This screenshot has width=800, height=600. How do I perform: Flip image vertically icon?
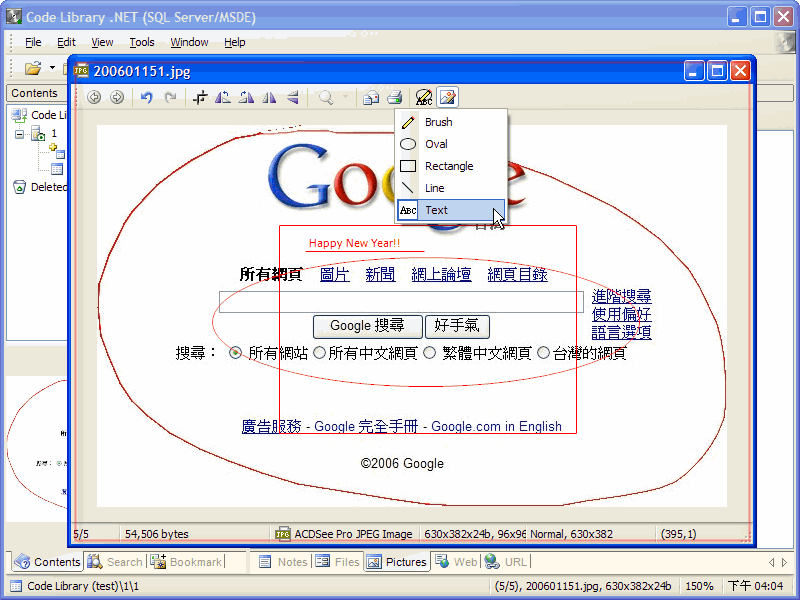click(x=292, y=97)
